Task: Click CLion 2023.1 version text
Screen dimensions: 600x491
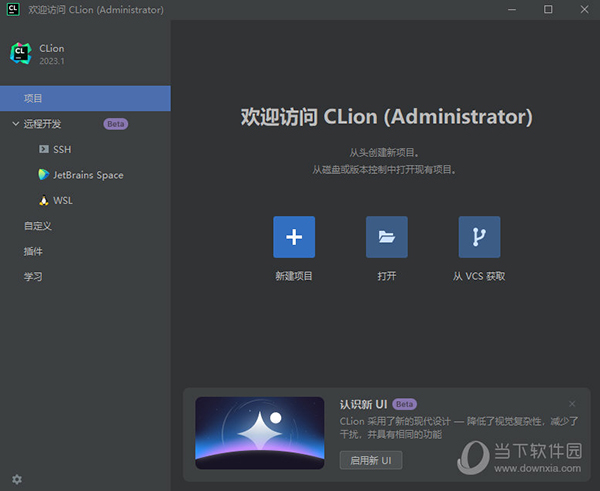Action: pyautogui.click(x=52, y=61)
